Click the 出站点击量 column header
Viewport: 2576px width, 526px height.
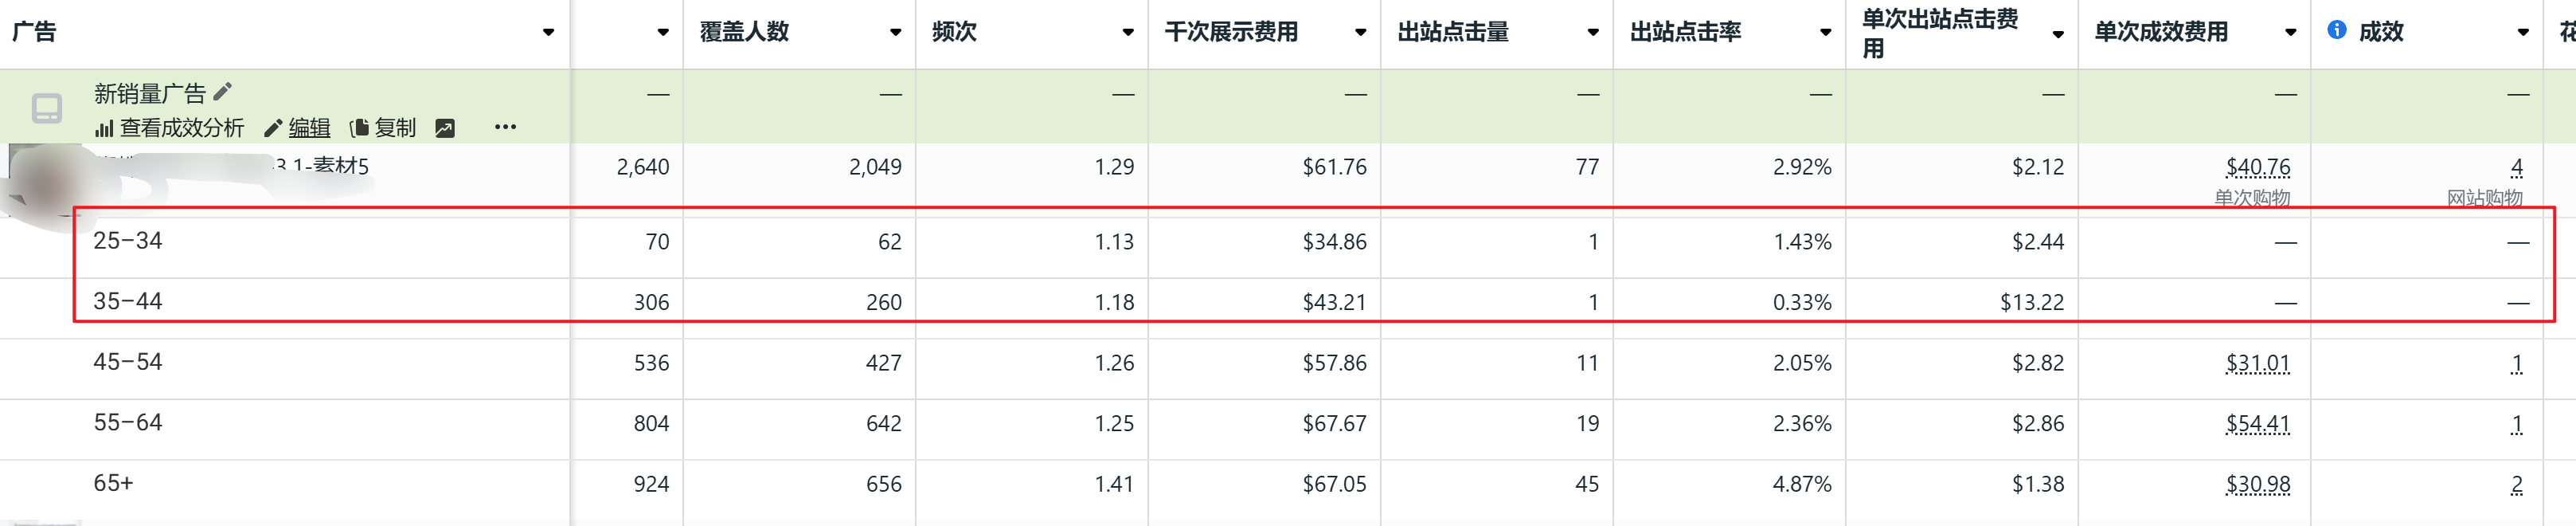(1453, 32)
